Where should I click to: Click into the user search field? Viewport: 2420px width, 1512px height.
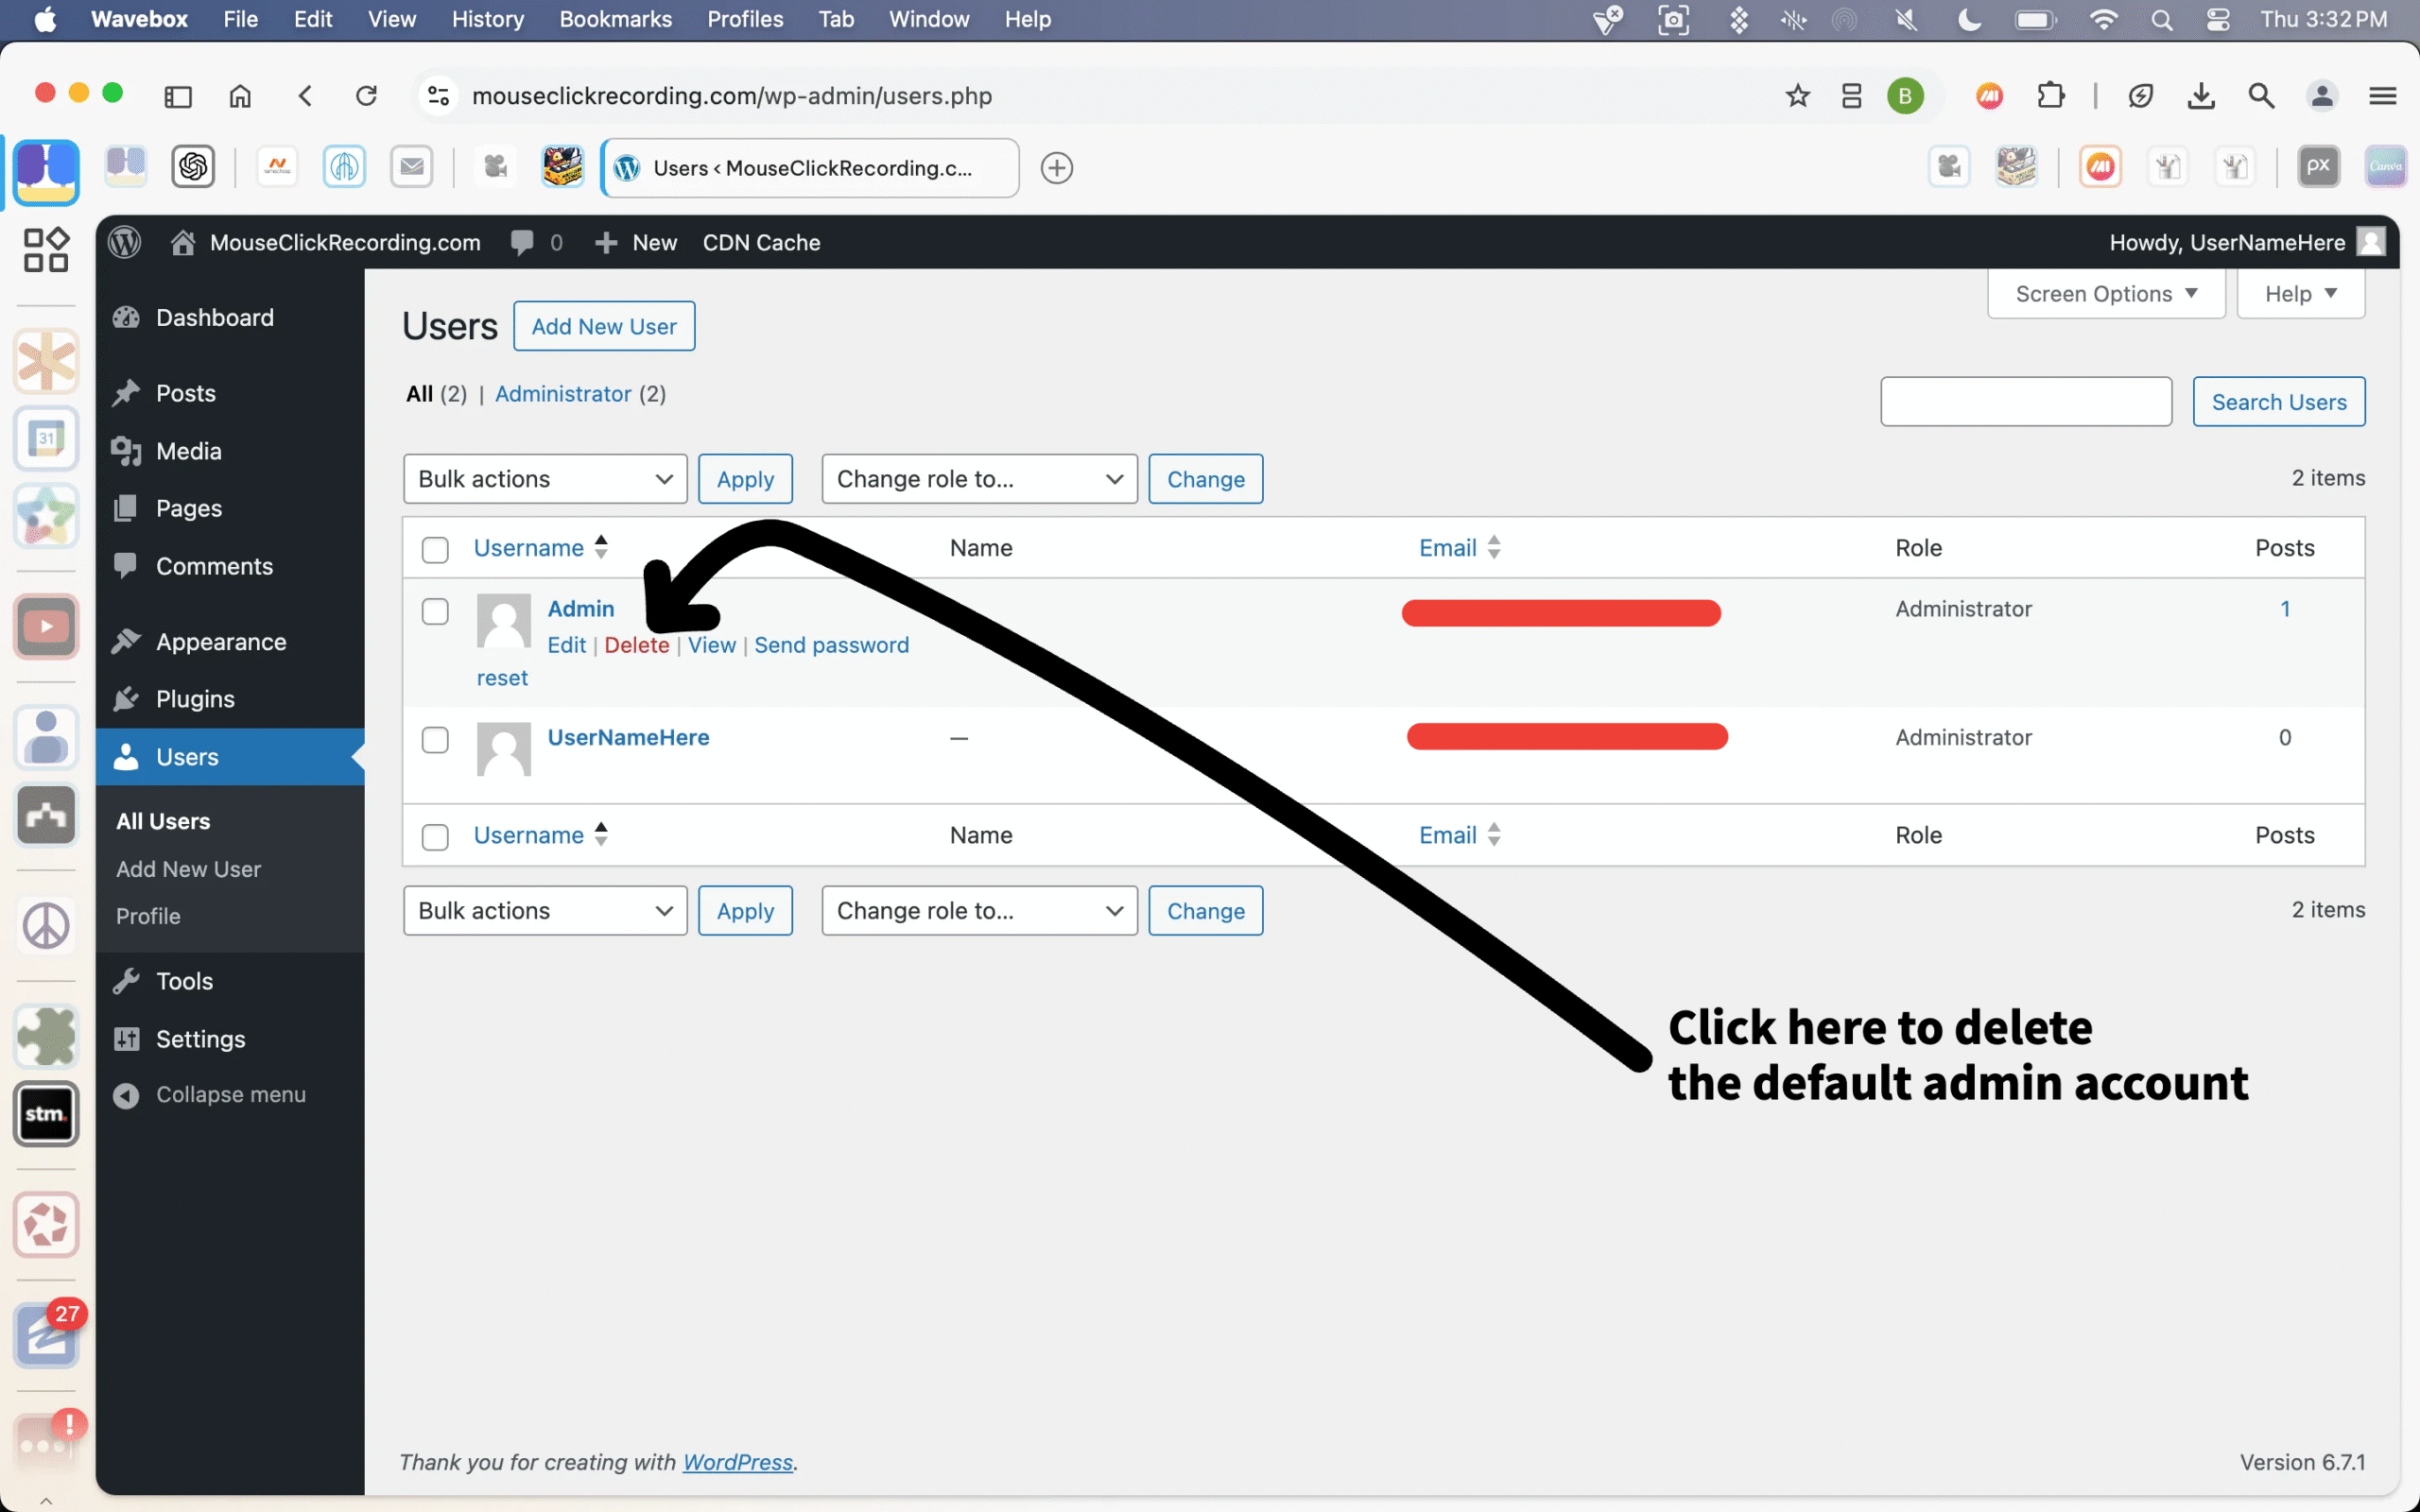coord(2025,402)
